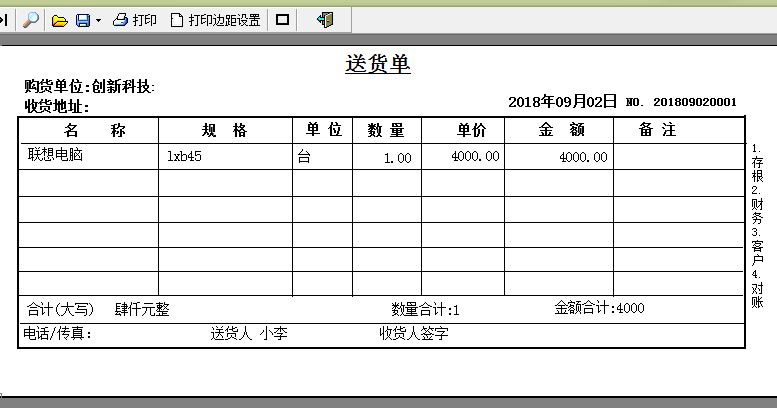
Task: Save report using the floppy disk icon
Action: coord(83,20)
